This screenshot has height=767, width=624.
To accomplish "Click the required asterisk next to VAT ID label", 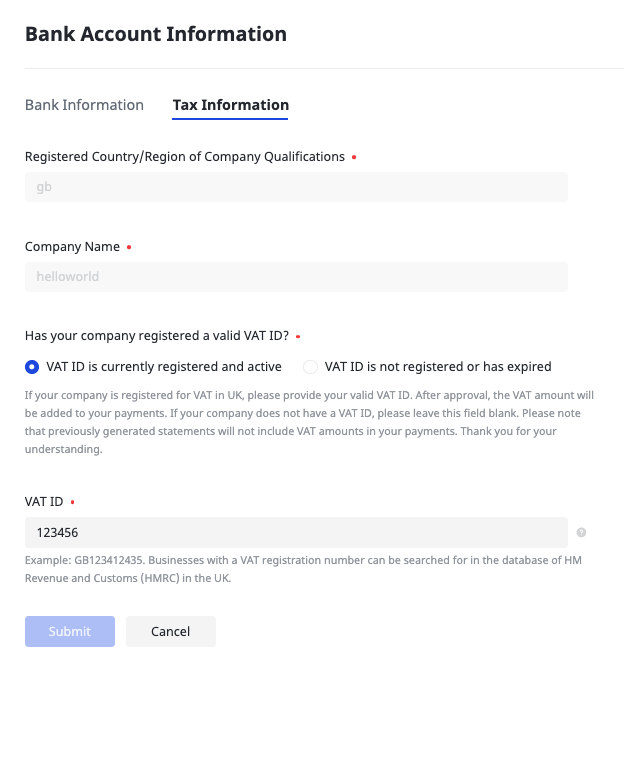I will point(73,502).
